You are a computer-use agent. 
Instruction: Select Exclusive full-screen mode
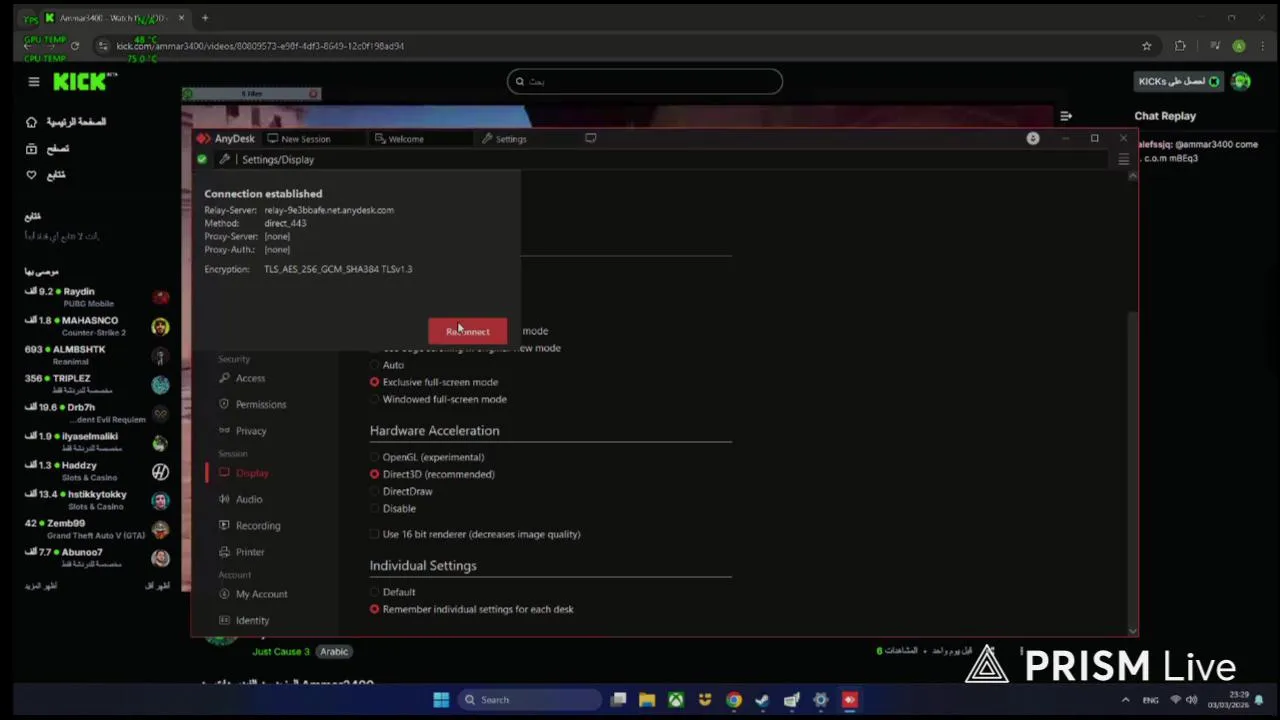tap(434, 382)
